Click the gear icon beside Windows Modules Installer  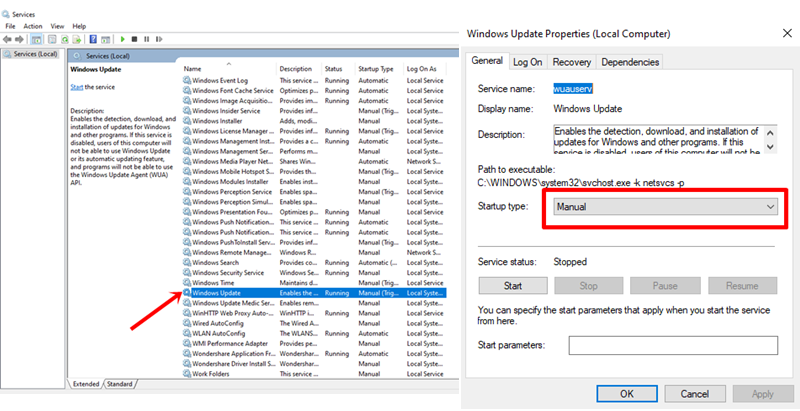(187, 182)
